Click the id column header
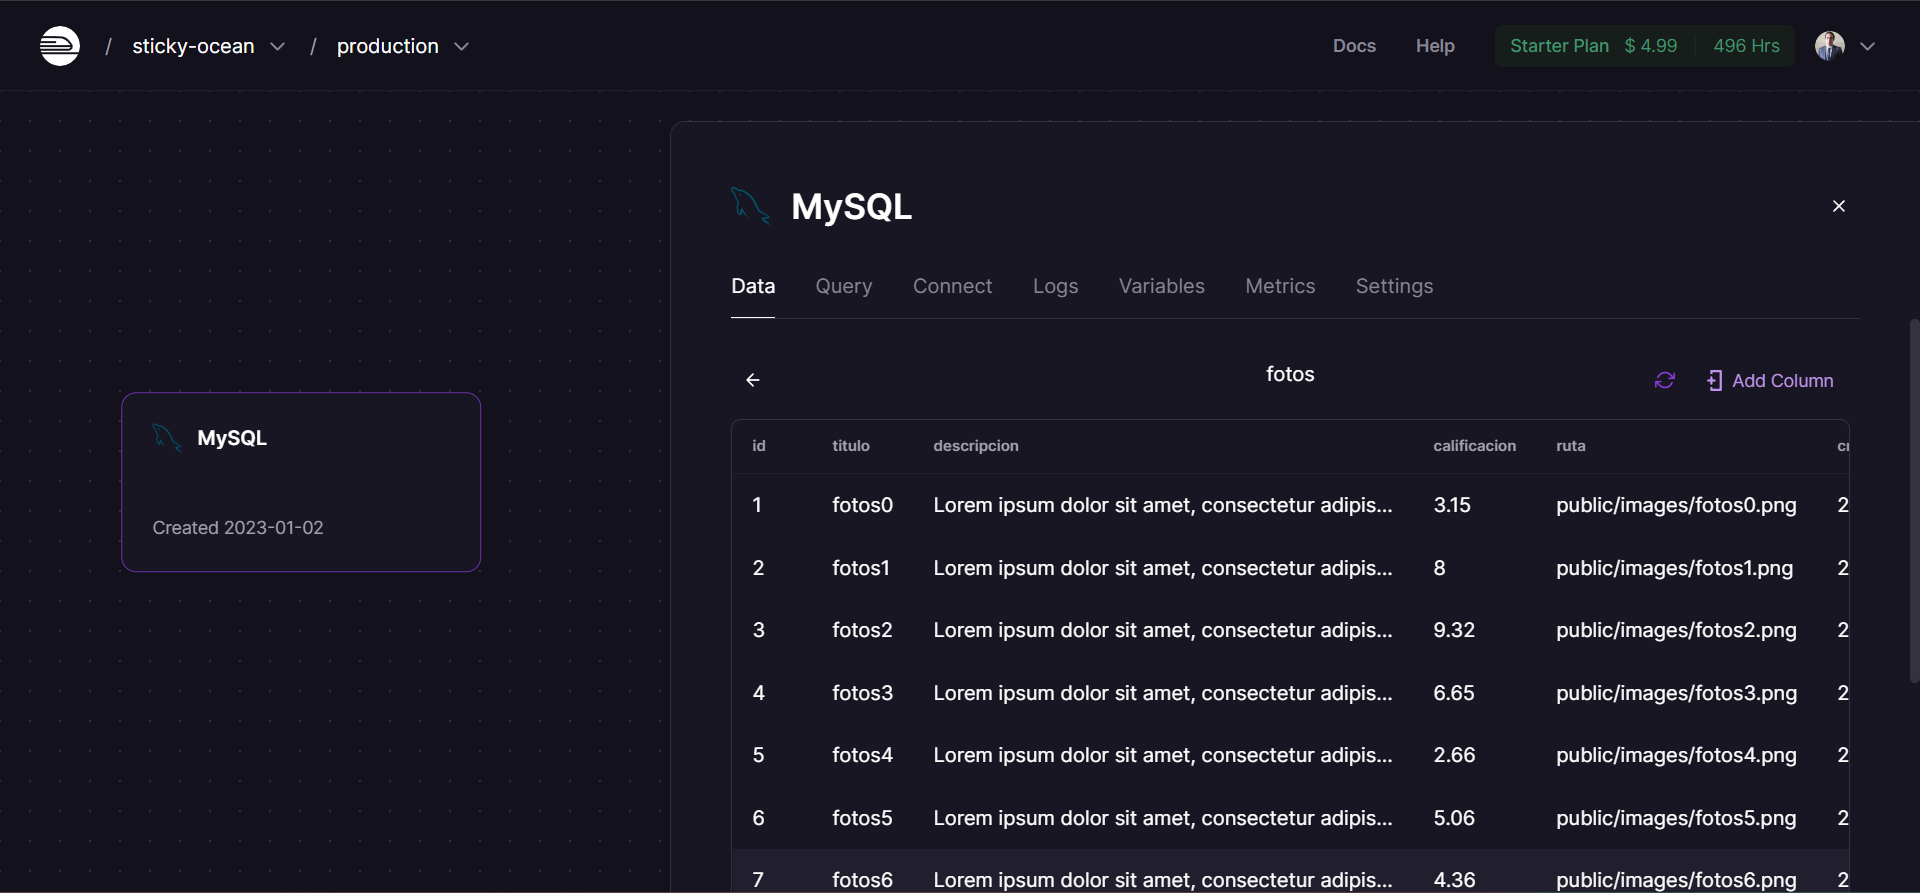This screenshot has width=1920, height=893. pyautogui.click(x=759, y=446)
